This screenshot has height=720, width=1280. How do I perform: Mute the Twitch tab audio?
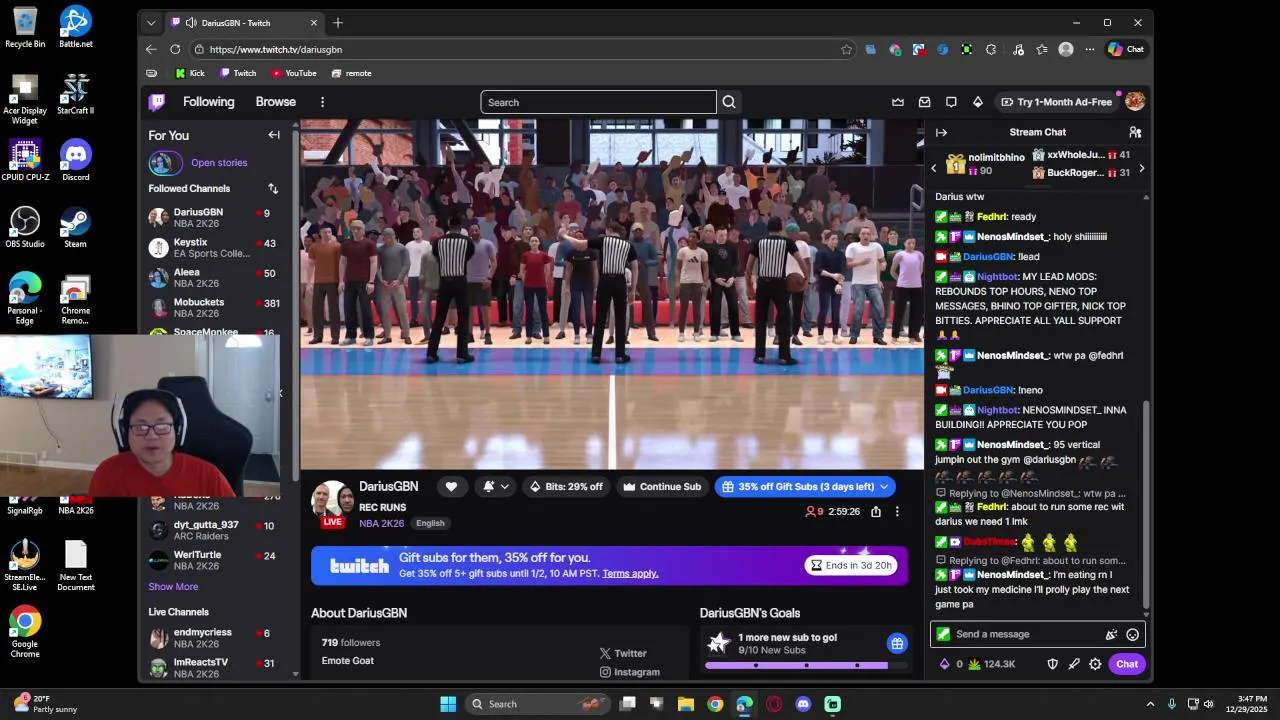click(x=190, y=23)
